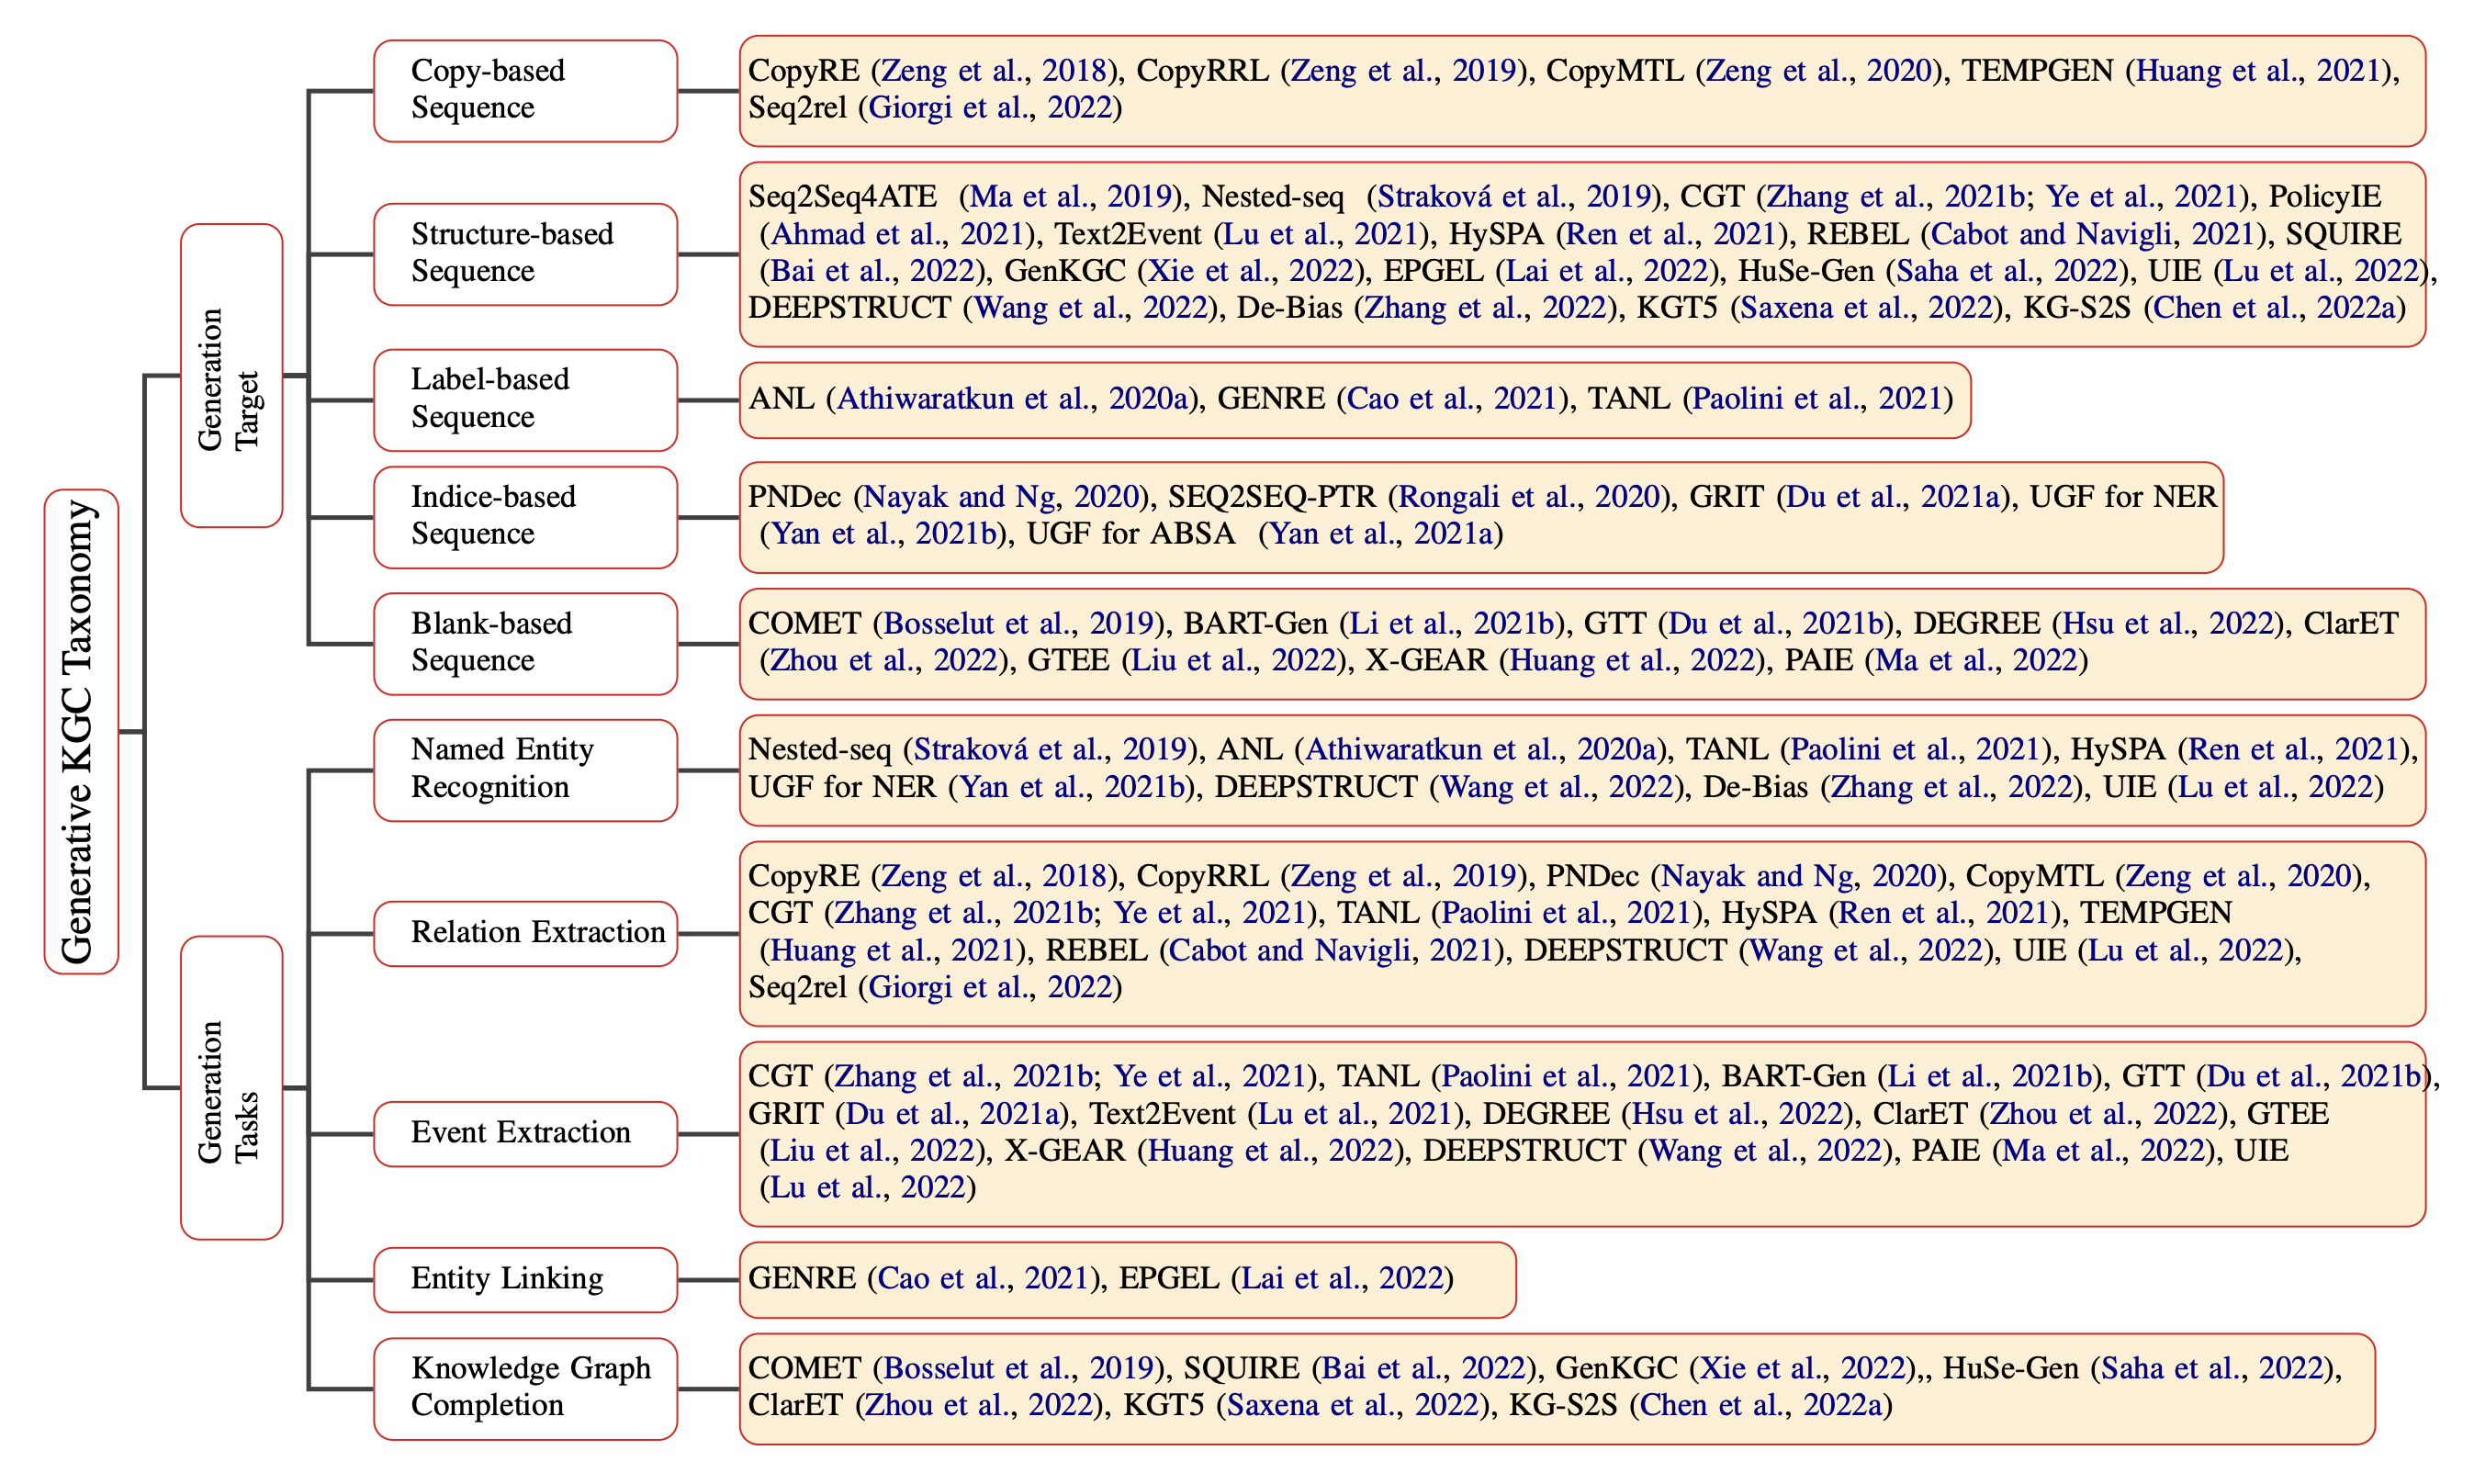Select the Generation Target node
This screenshot has width=2474, height=1484.
click(231, 376)
